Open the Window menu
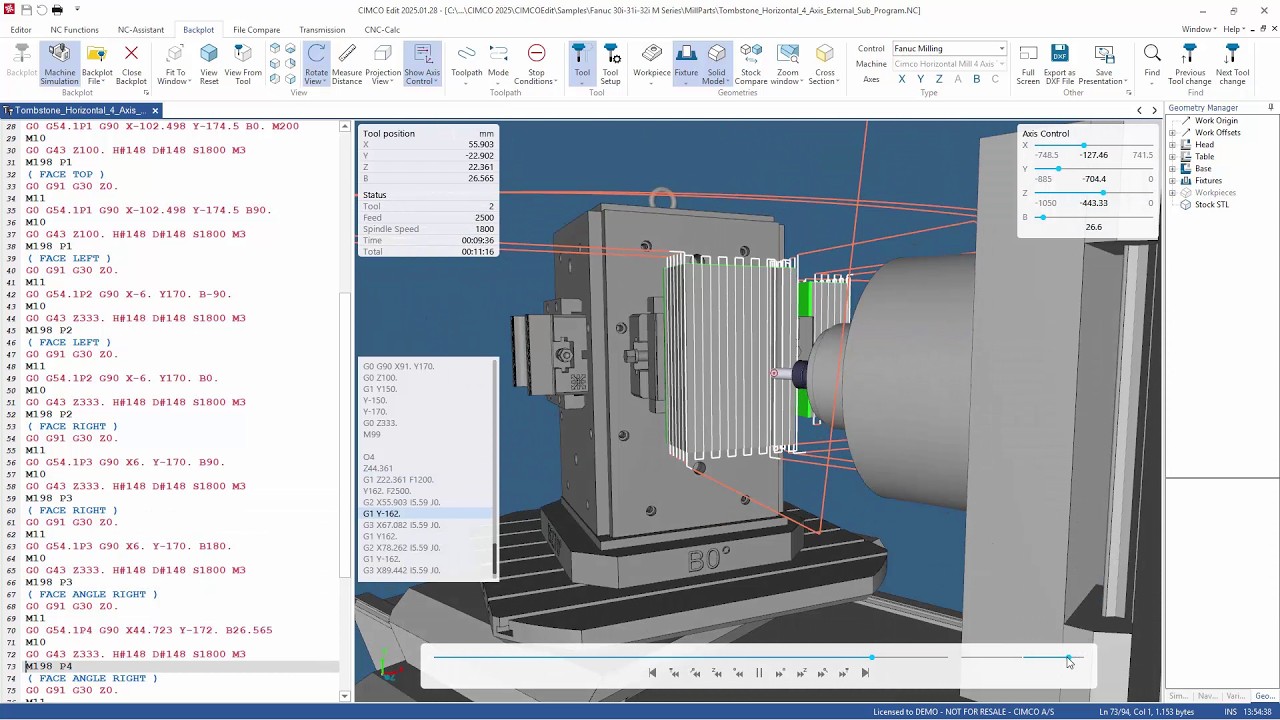Screen dimensions: 1280x720 [x=1197, y=30]
